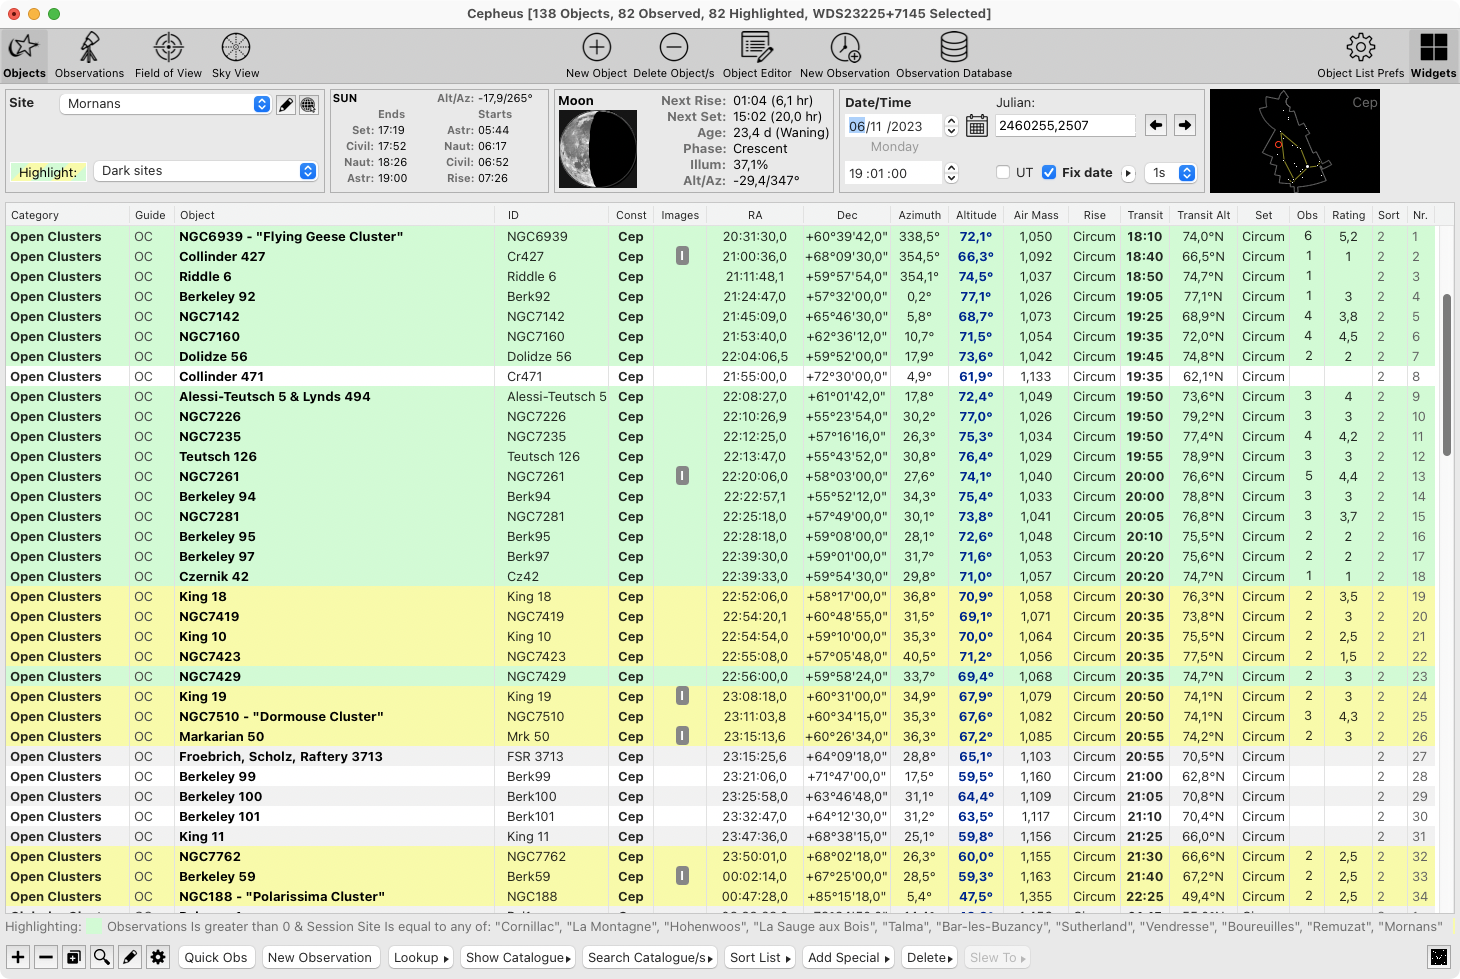Click the dark square icon bottom-right
The width and height of the screenshot is (1460, 979).
point(1439,957)
